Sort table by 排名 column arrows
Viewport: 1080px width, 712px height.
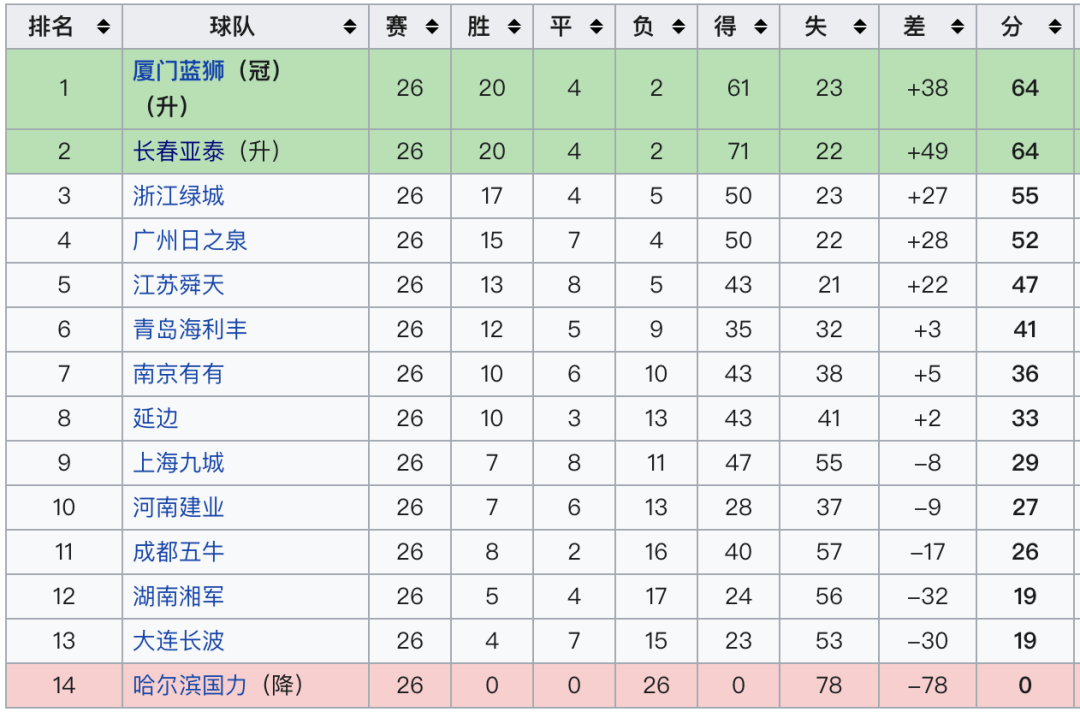click(103, 28)
